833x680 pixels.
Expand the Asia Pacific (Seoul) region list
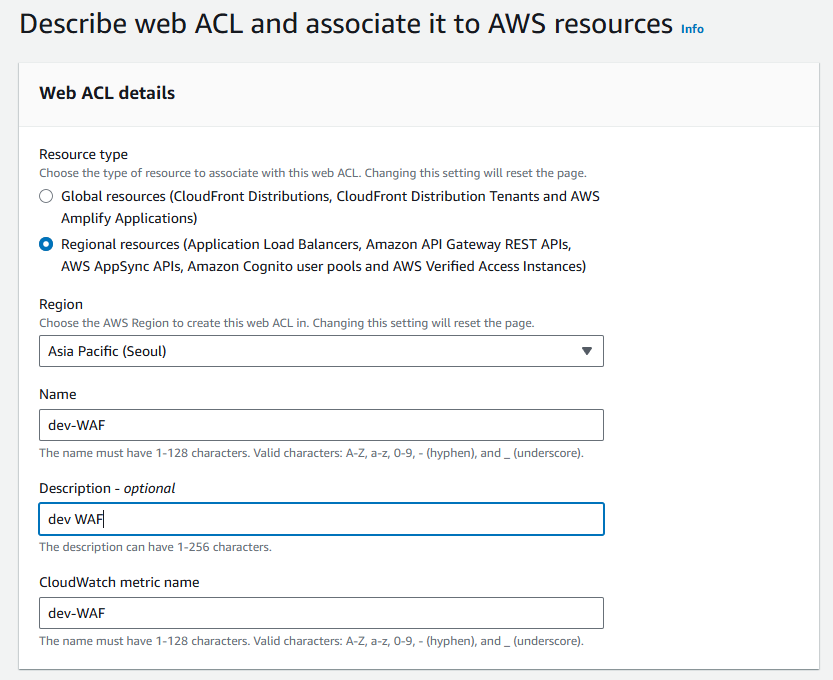coord(321,351)
